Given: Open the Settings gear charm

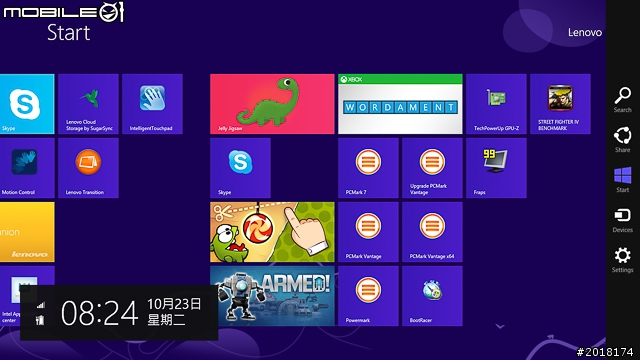Looking at the screenshot, I should click(x=622, y=260).
